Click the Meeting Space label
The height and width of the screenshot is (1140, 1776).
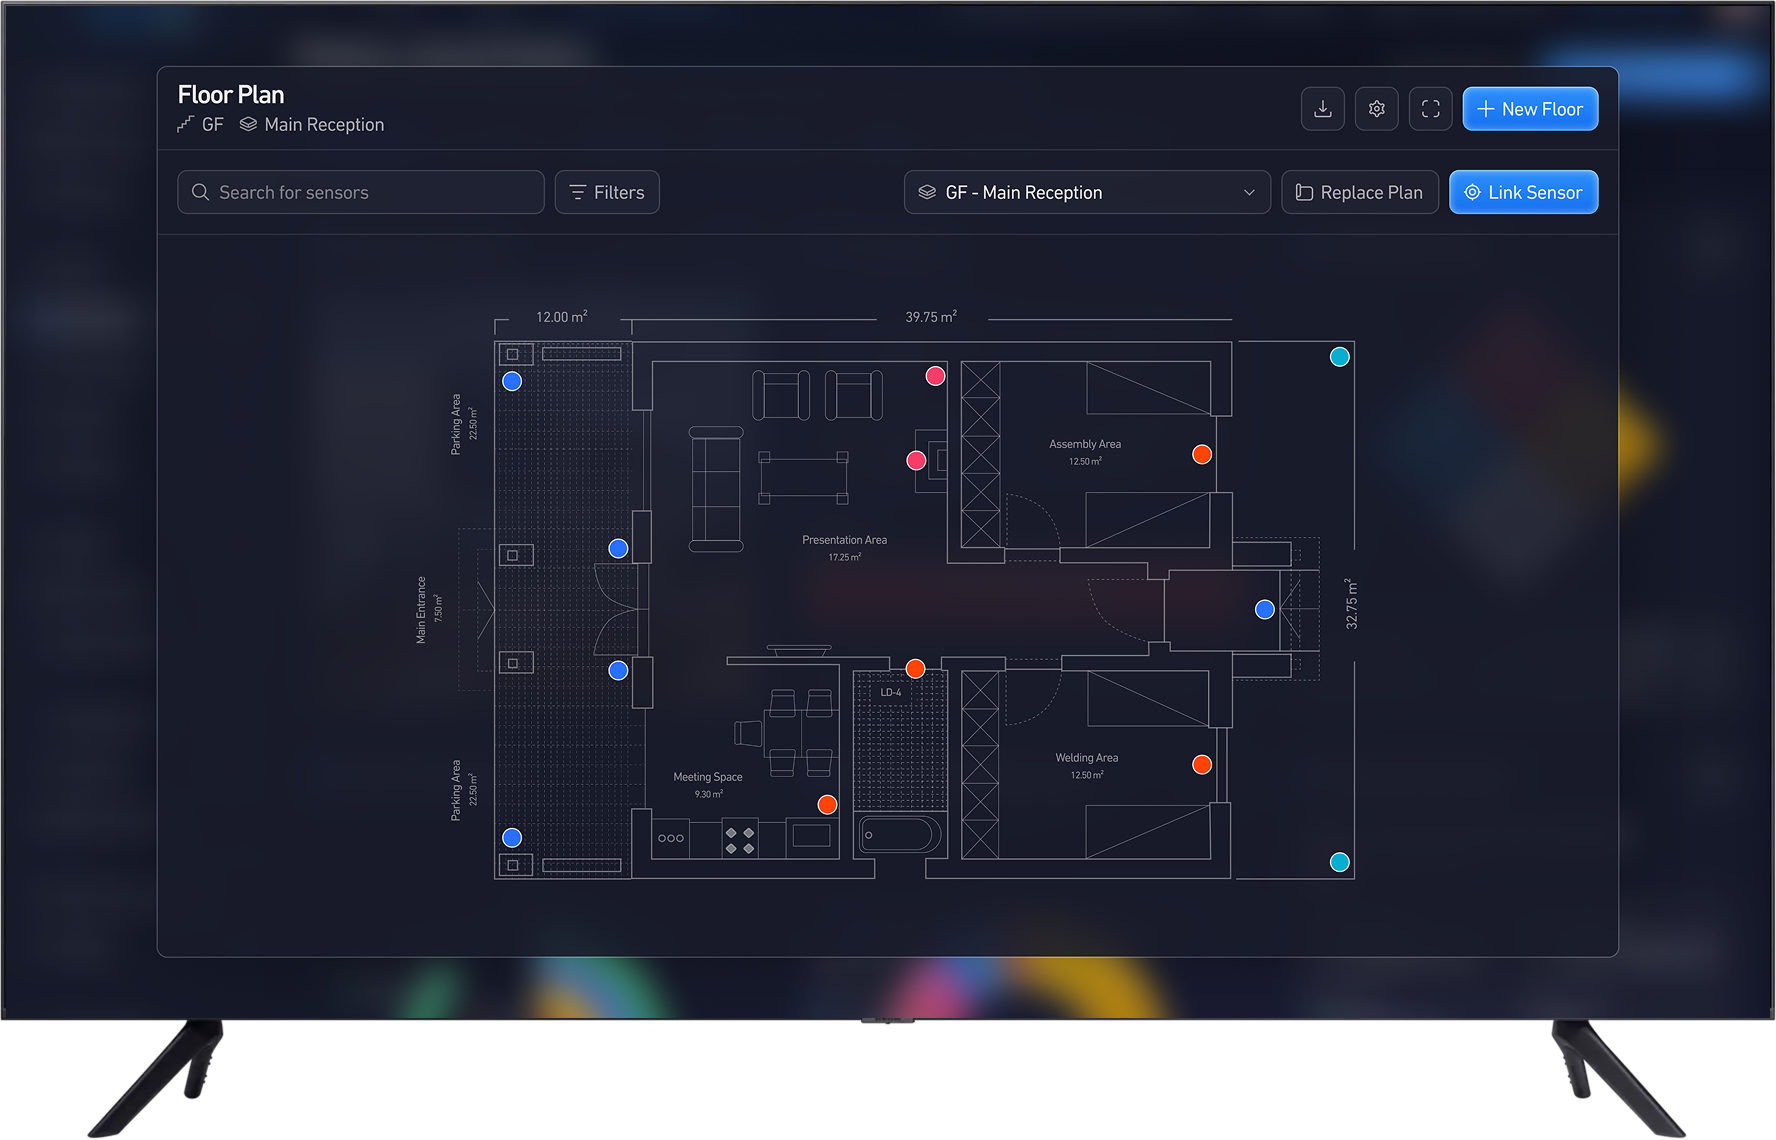click(x=708, y=777)
